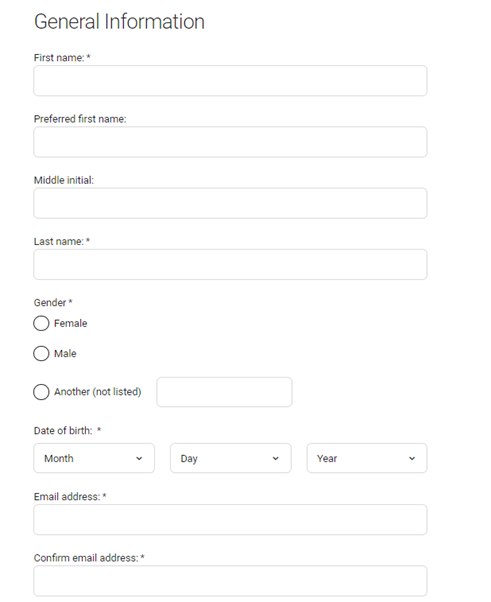Click the First name input field

click(x=230, y=81)
